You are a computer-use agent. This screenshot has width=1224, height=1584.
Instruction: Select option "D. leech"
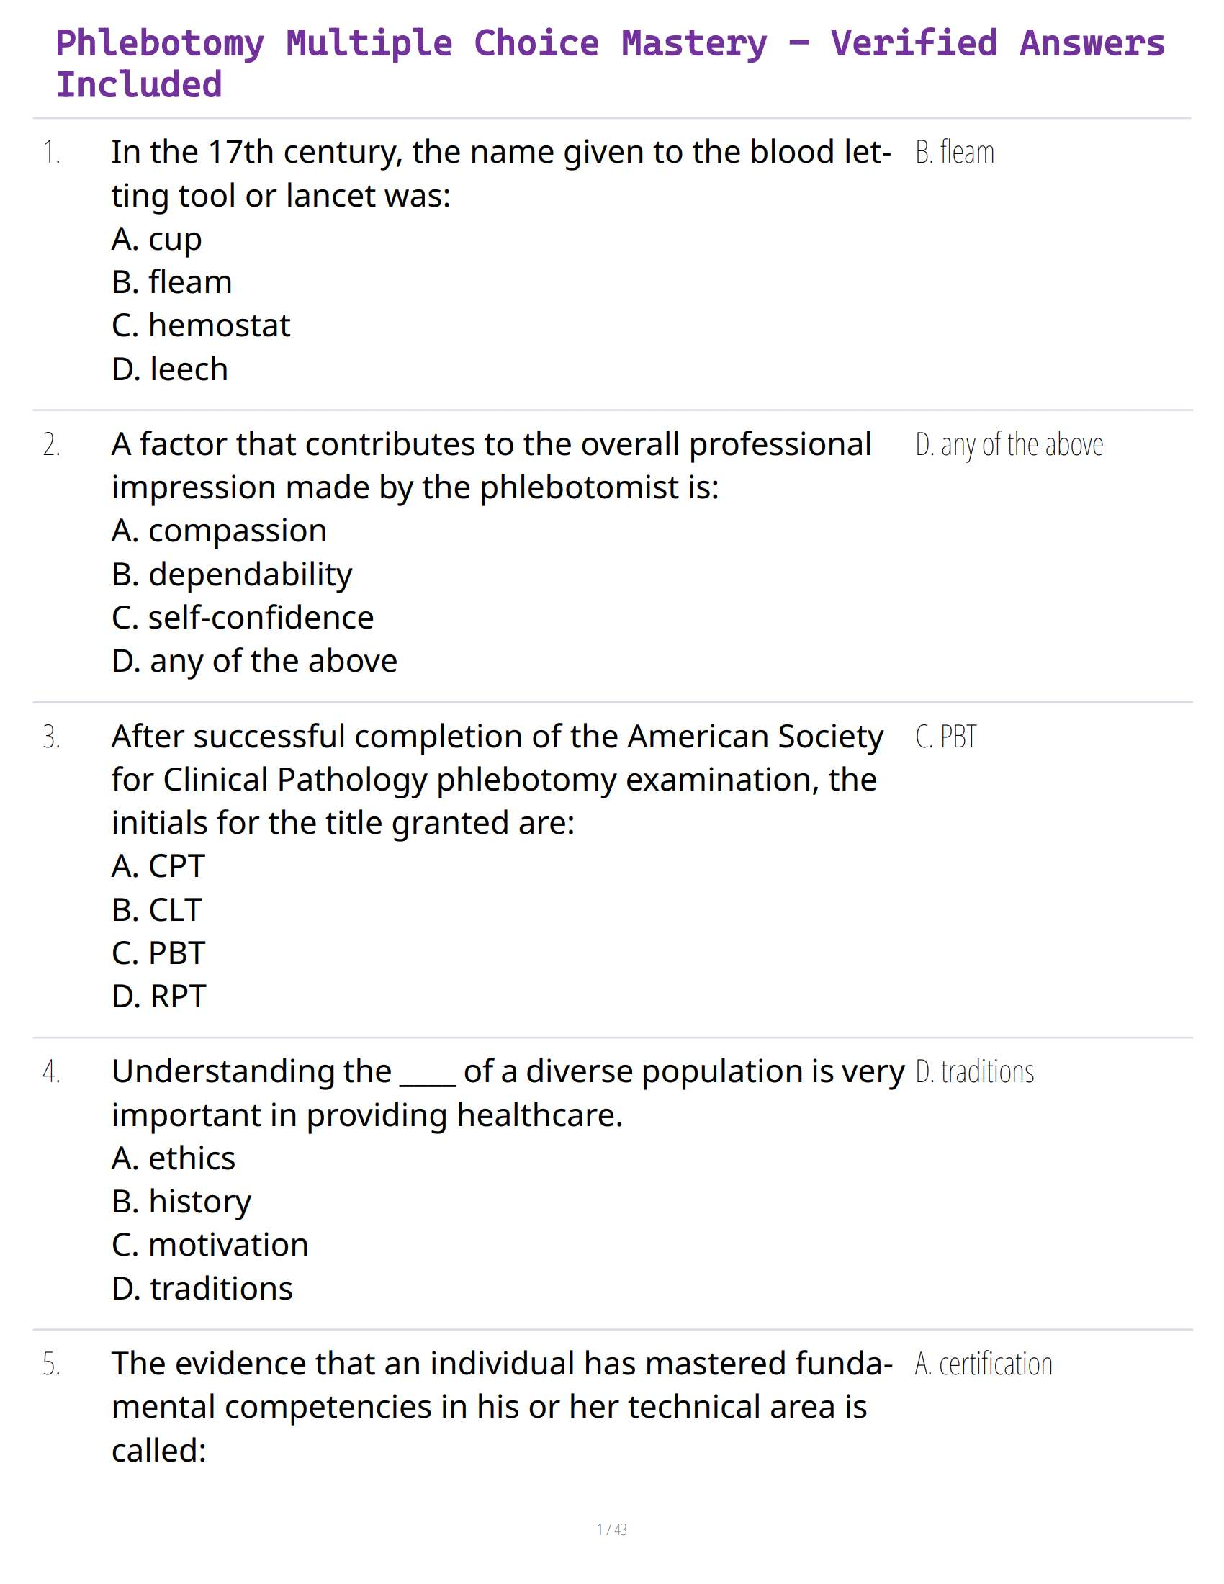tap(170, 370)
